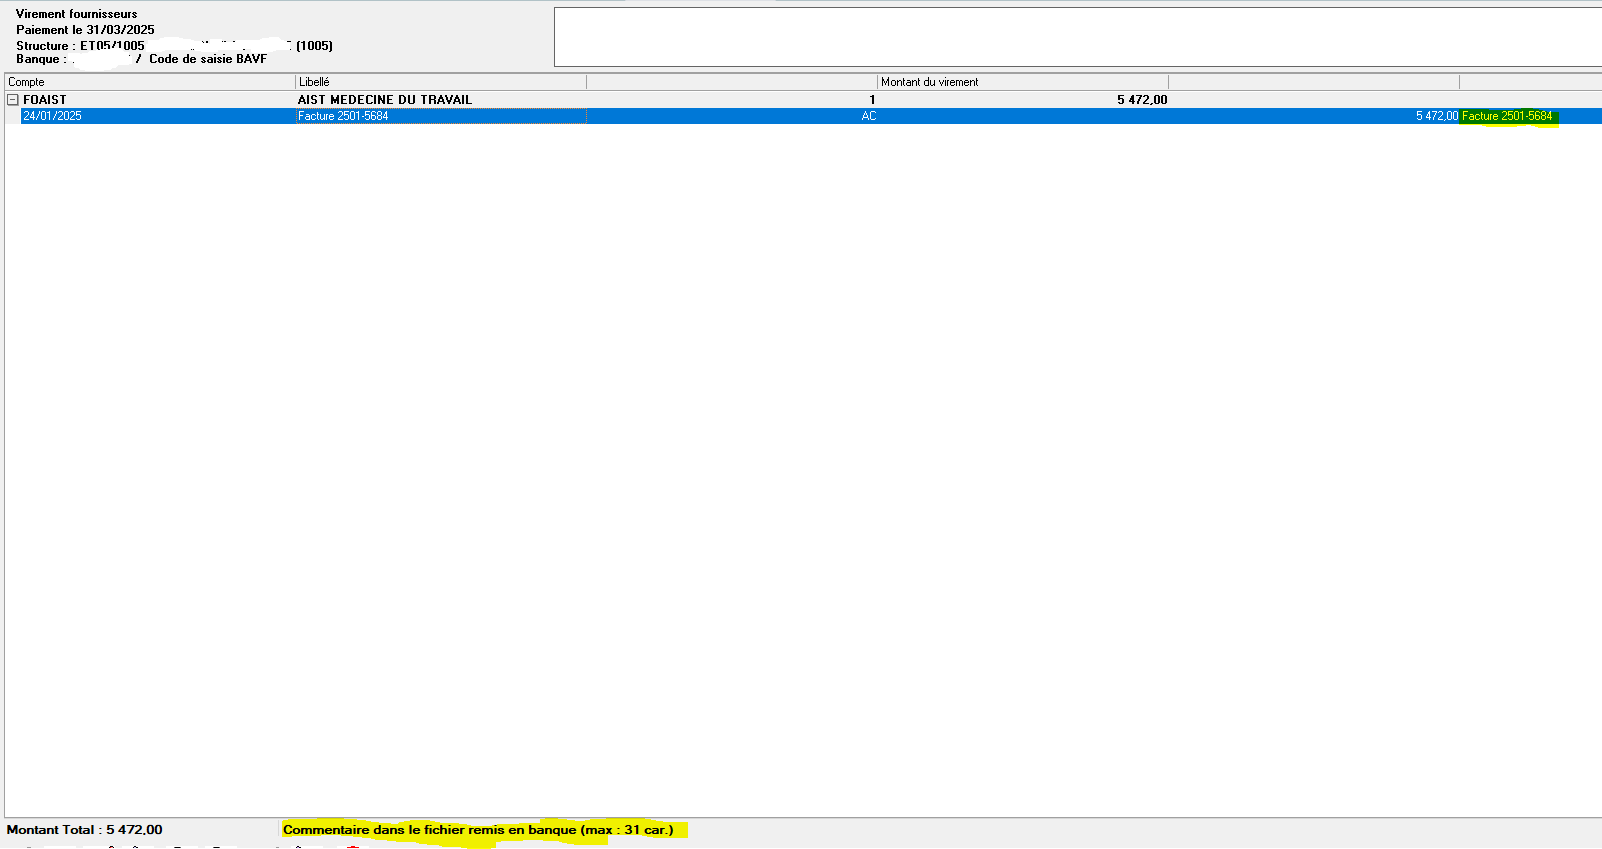Select the 24/01/2025 date cell
The width and height of the screenshot is (1602, 849).
[x=53, y=116]
